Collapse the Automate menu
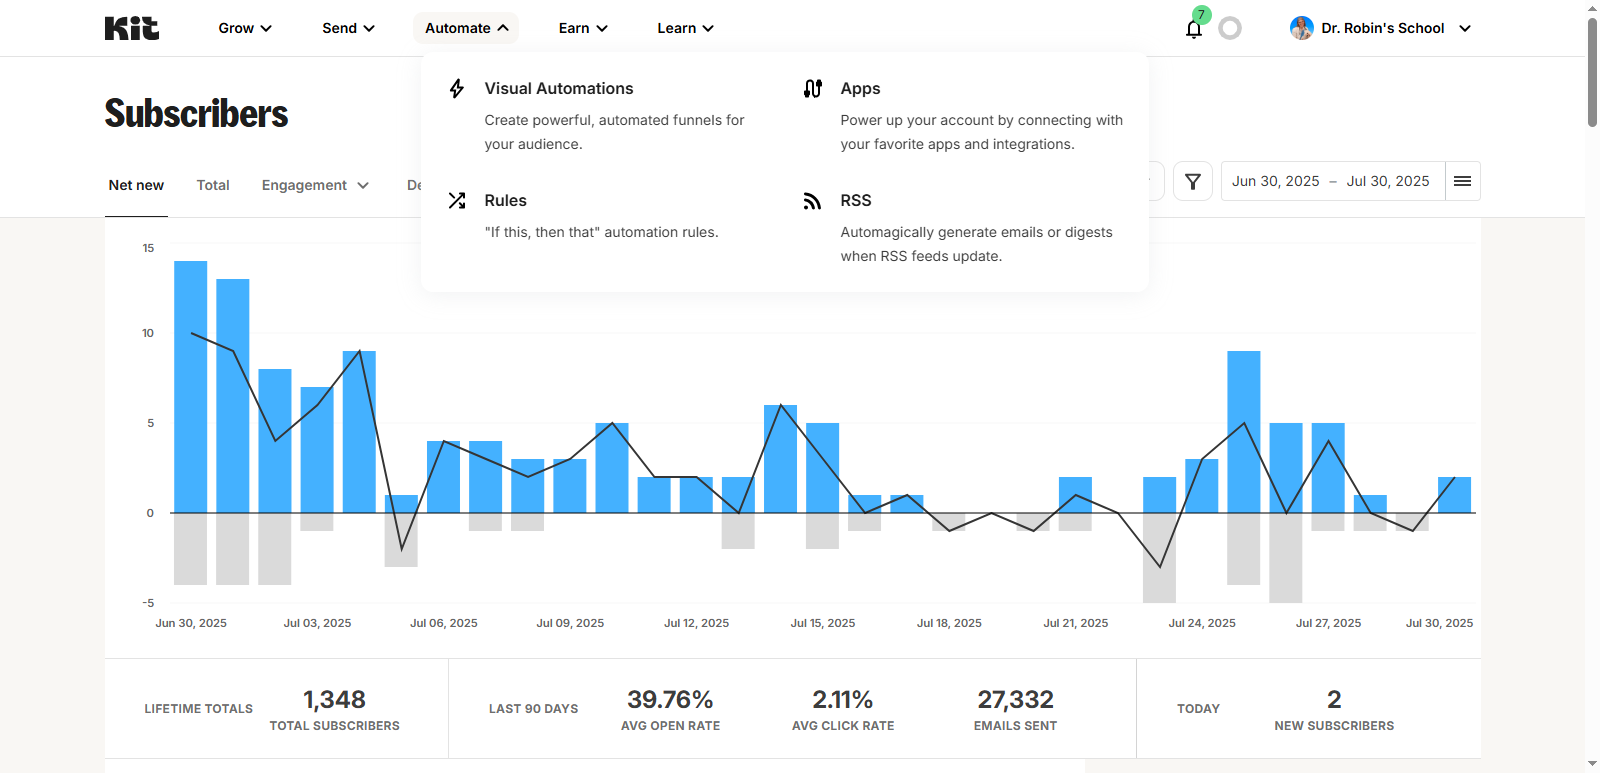Viewport: 1600px width, 773px height. pos(466,28)
